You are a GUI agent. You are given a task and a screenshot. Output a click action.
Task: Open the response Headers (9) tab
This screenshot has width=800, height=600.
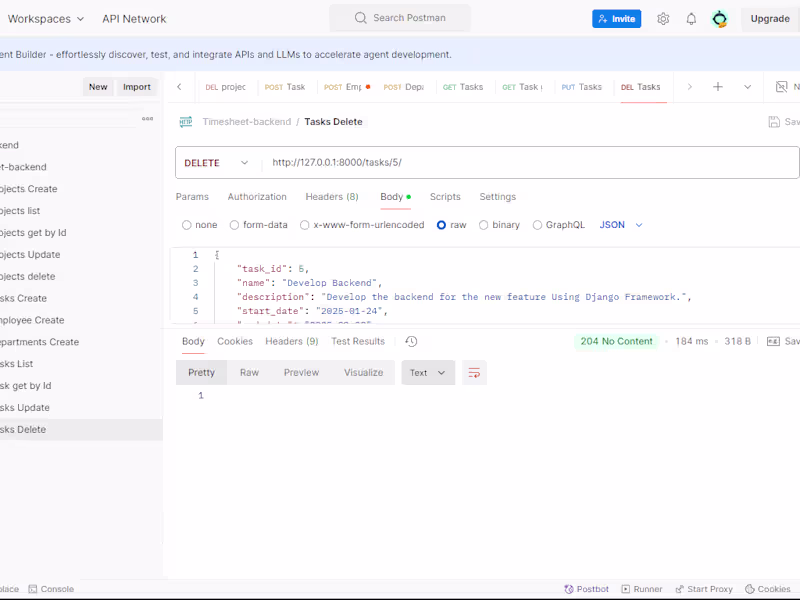(292, 341)
